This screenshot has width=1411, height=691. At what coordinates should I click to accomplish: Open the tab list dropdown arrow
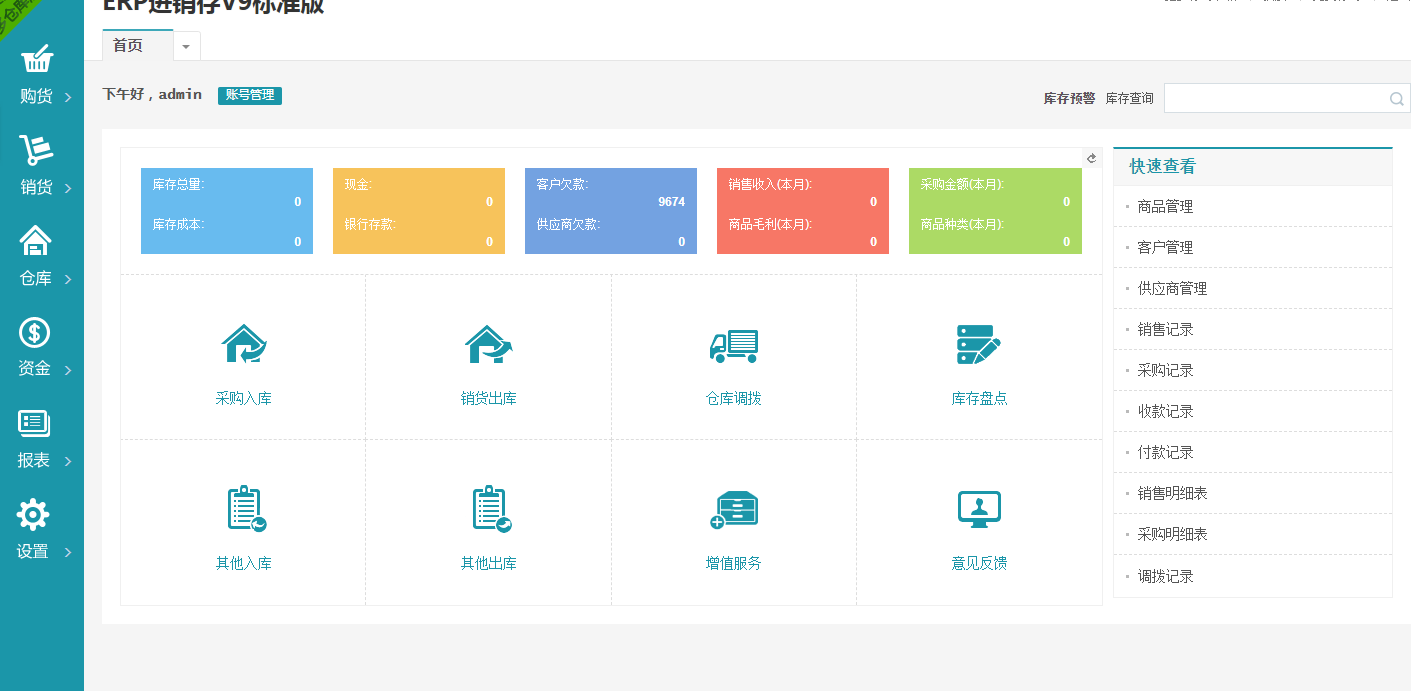(186, 47)
